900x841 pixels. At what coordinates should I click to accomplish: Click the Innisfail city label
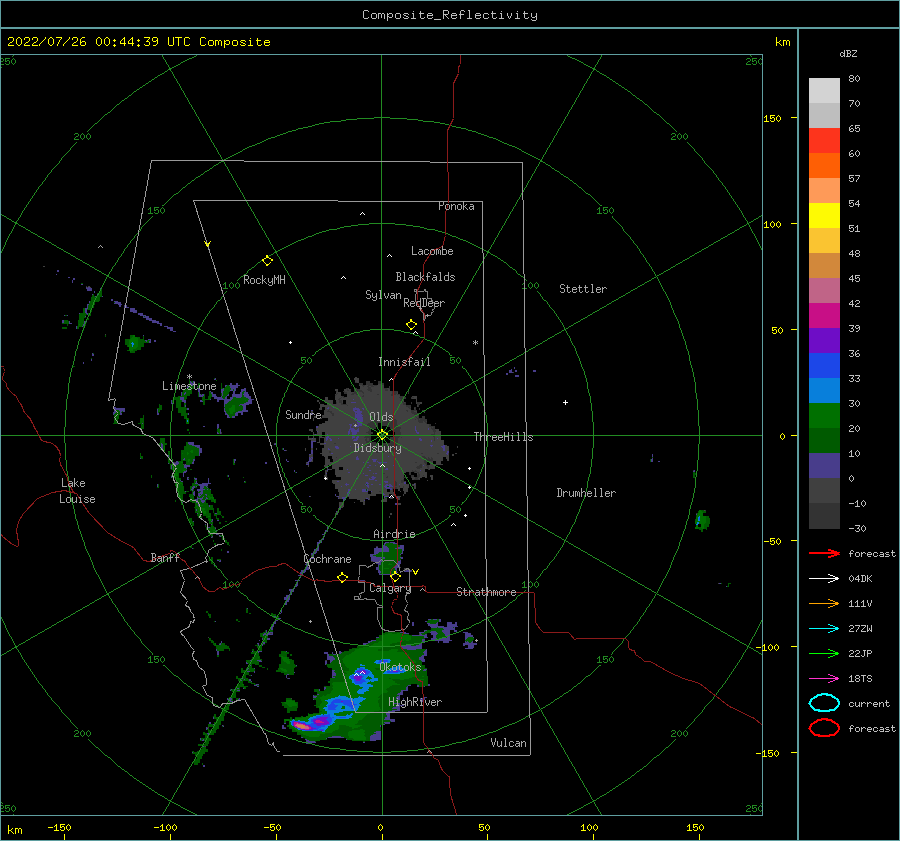click(x=404, y=362)
